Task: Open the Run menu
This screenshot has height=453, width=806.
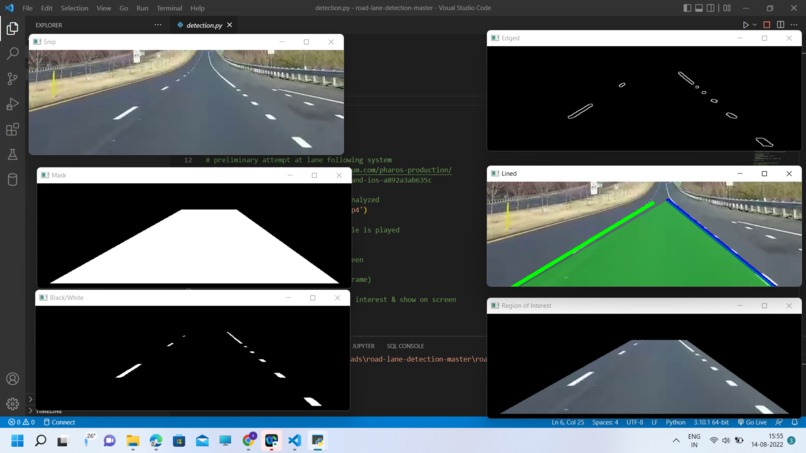Action: click(x=142, y=8)
